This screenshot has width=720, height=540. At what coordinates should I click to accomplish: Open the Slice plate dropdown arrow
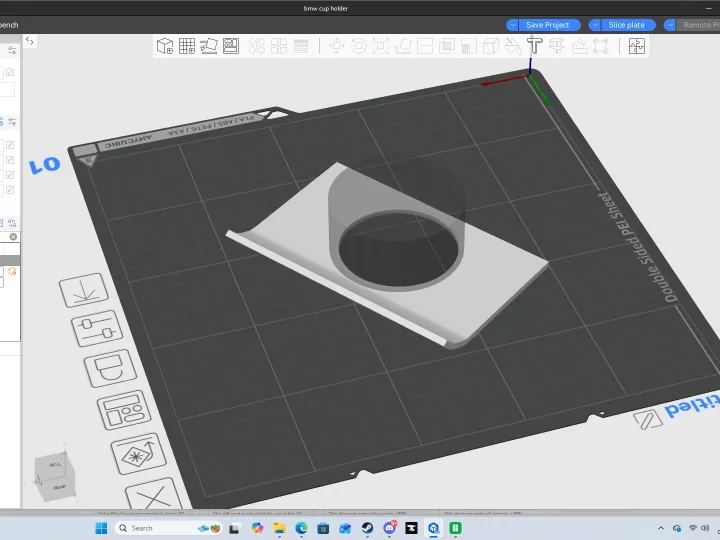point(595,25)
